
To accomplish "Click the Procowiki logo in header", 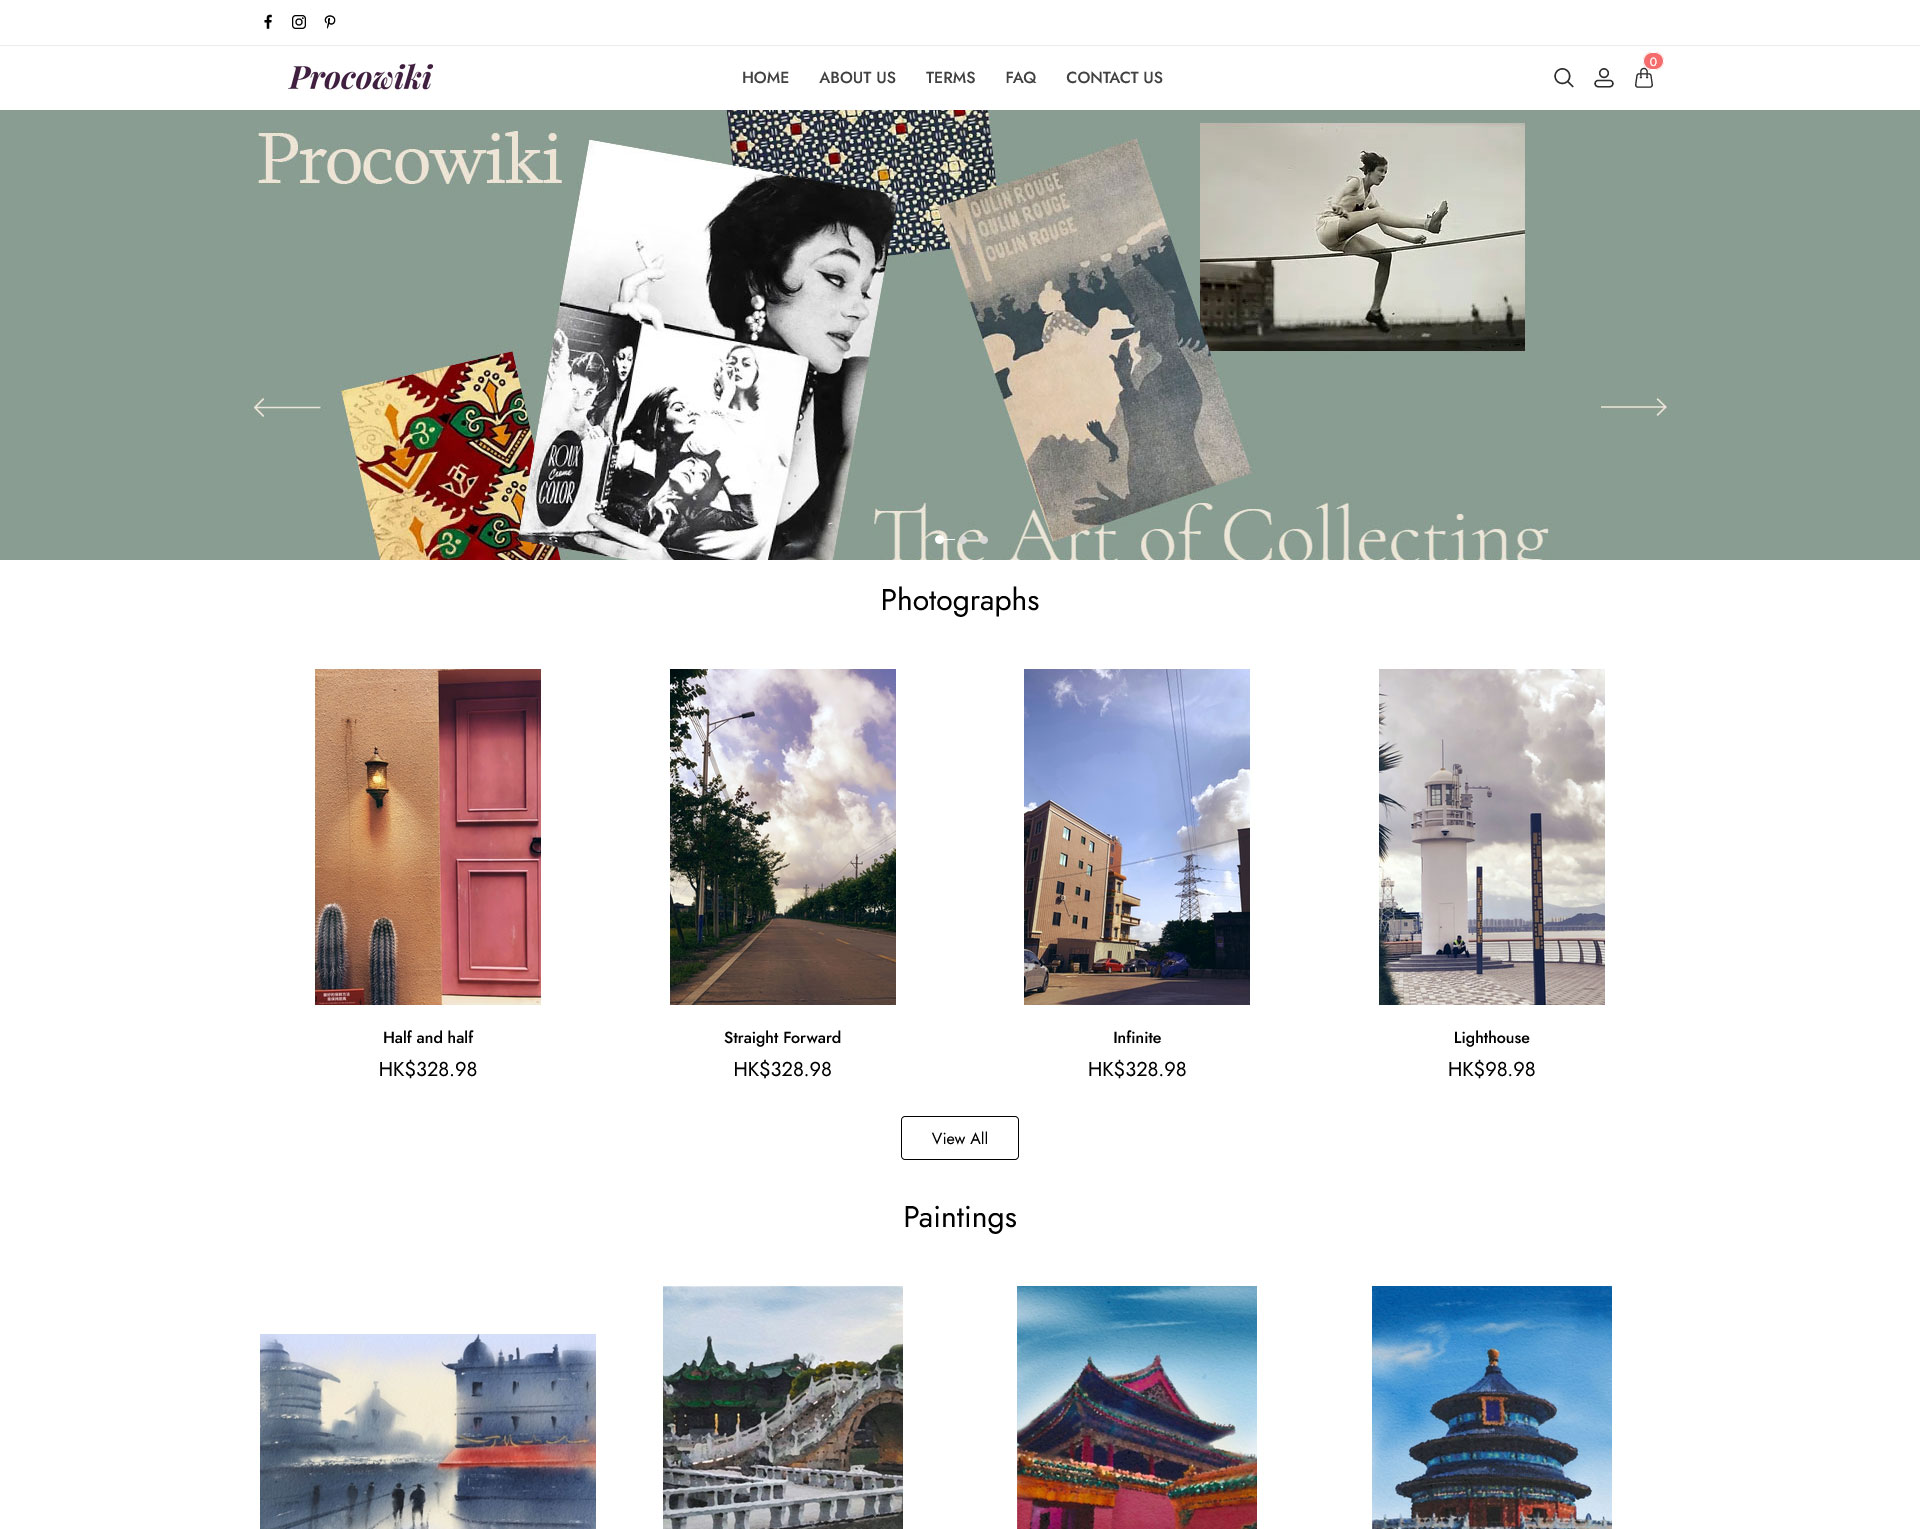I will click(361, 77).
